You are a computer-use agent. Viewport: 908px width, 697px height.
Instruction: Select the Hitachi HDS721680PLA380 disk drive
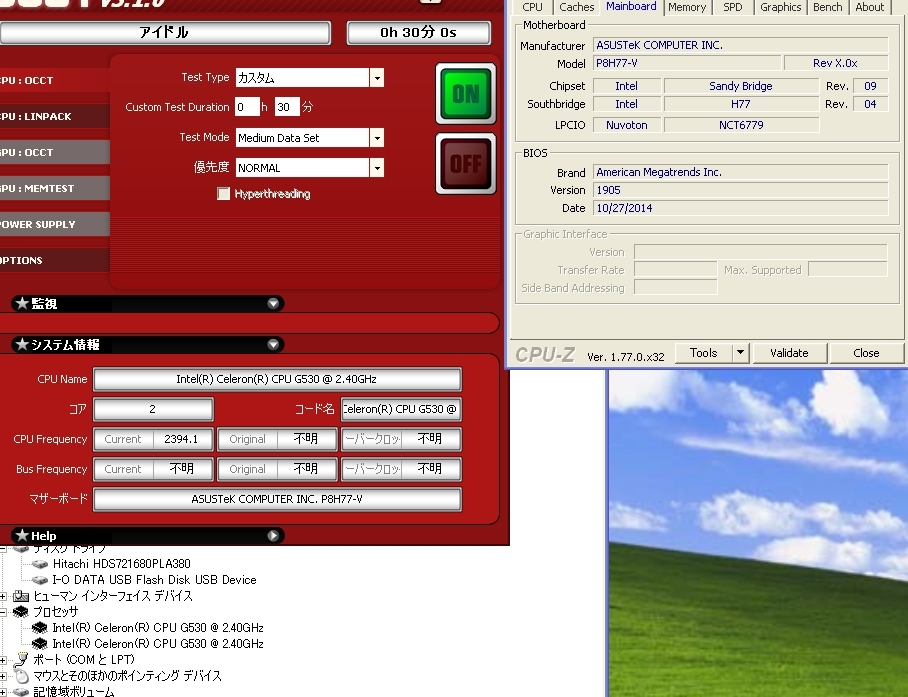[121, 564]
